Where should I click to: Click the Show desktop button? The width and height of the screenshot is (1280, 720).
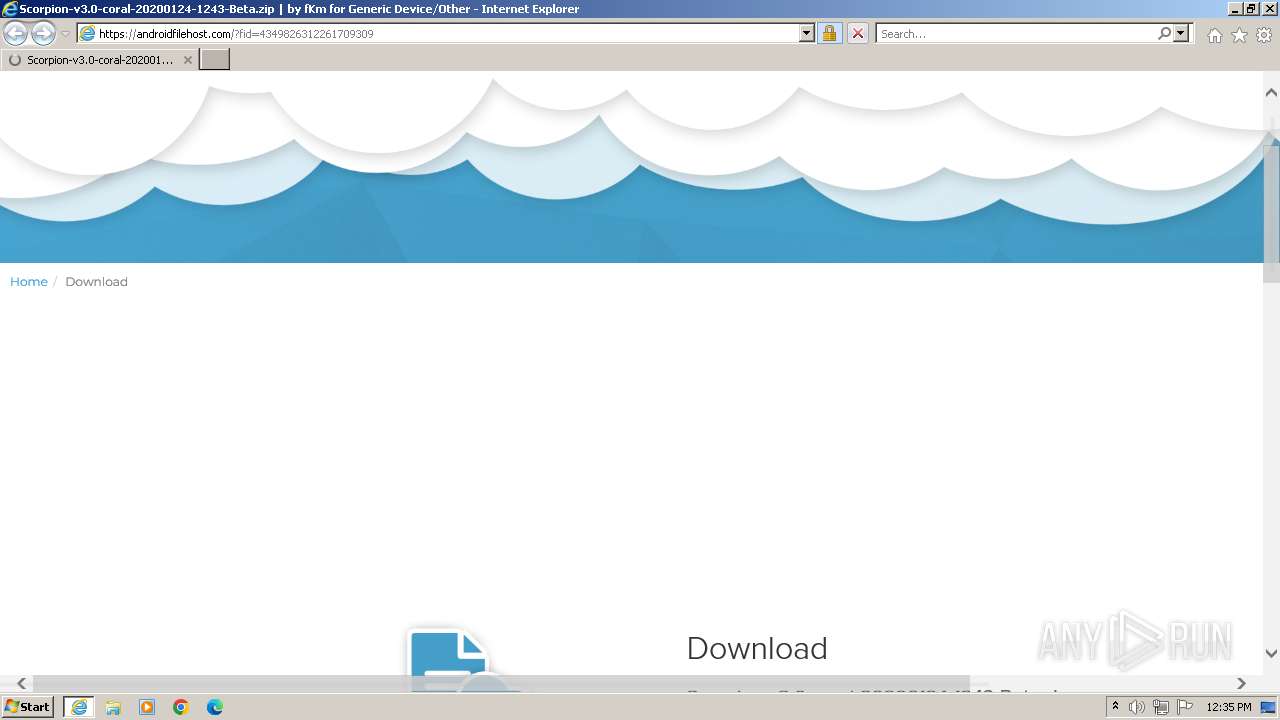1268,707
